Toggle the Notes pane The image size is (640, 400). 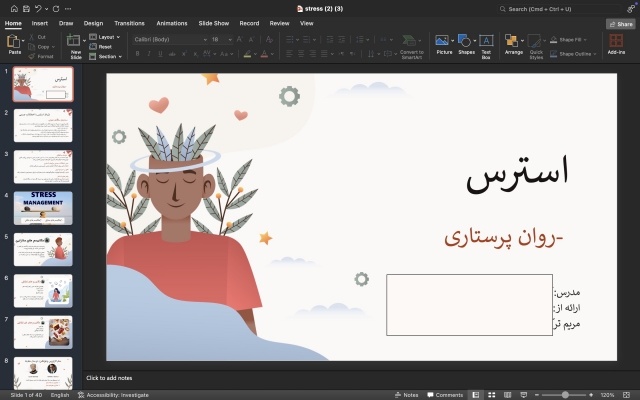[407, 395]
